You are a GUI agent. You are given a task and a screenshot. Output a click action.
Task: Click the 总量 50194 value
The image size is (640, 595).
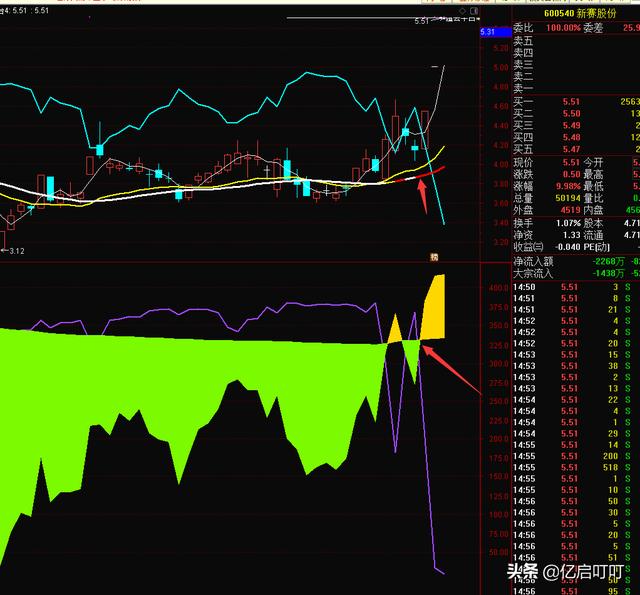(x=568, y=198)
